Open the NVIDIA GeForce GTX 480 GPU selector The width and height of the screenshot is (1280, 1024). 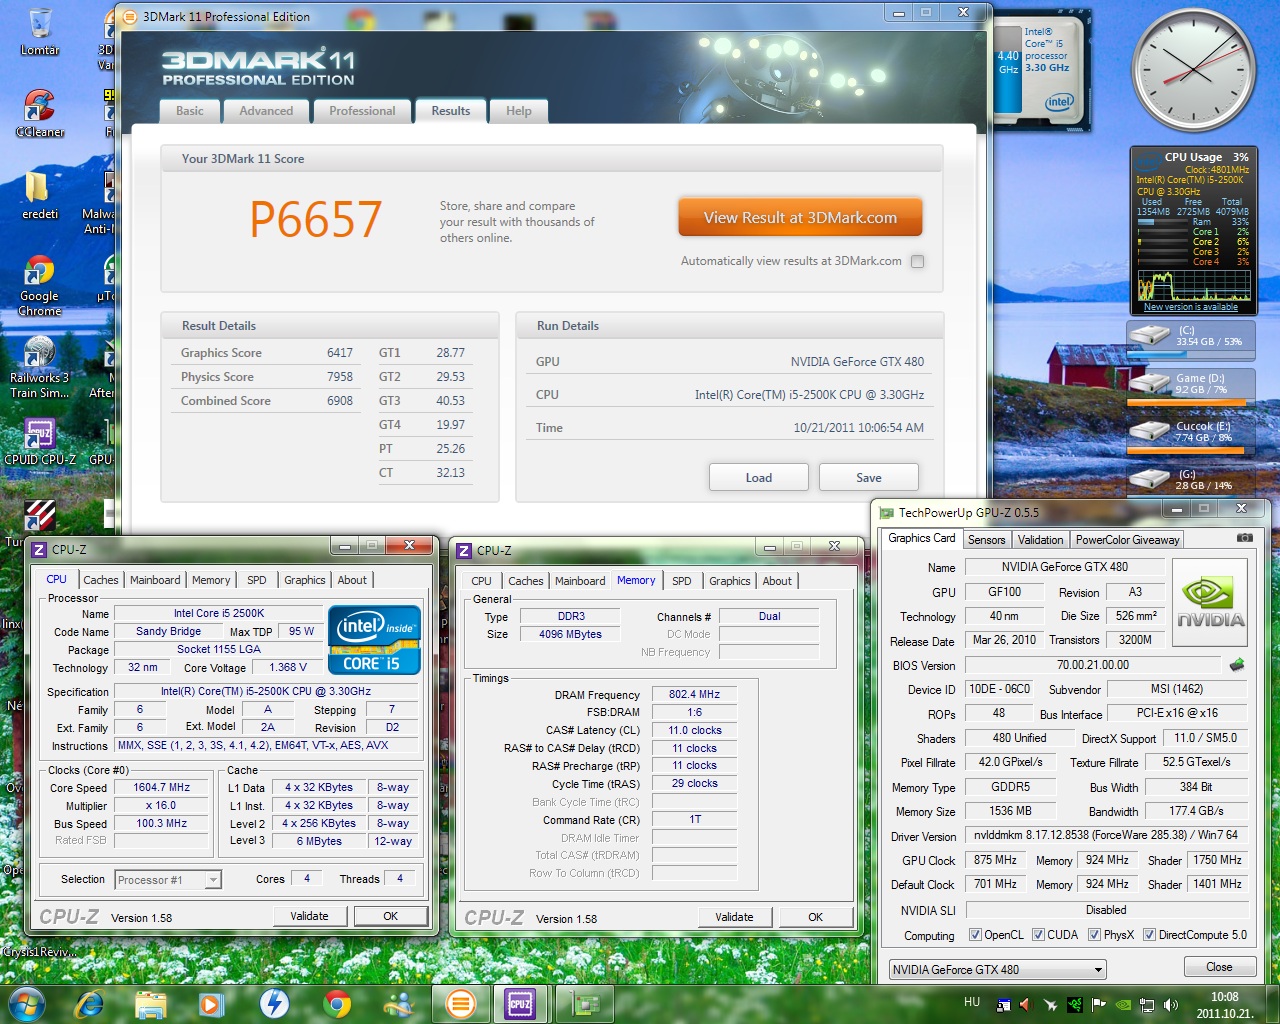997,969
